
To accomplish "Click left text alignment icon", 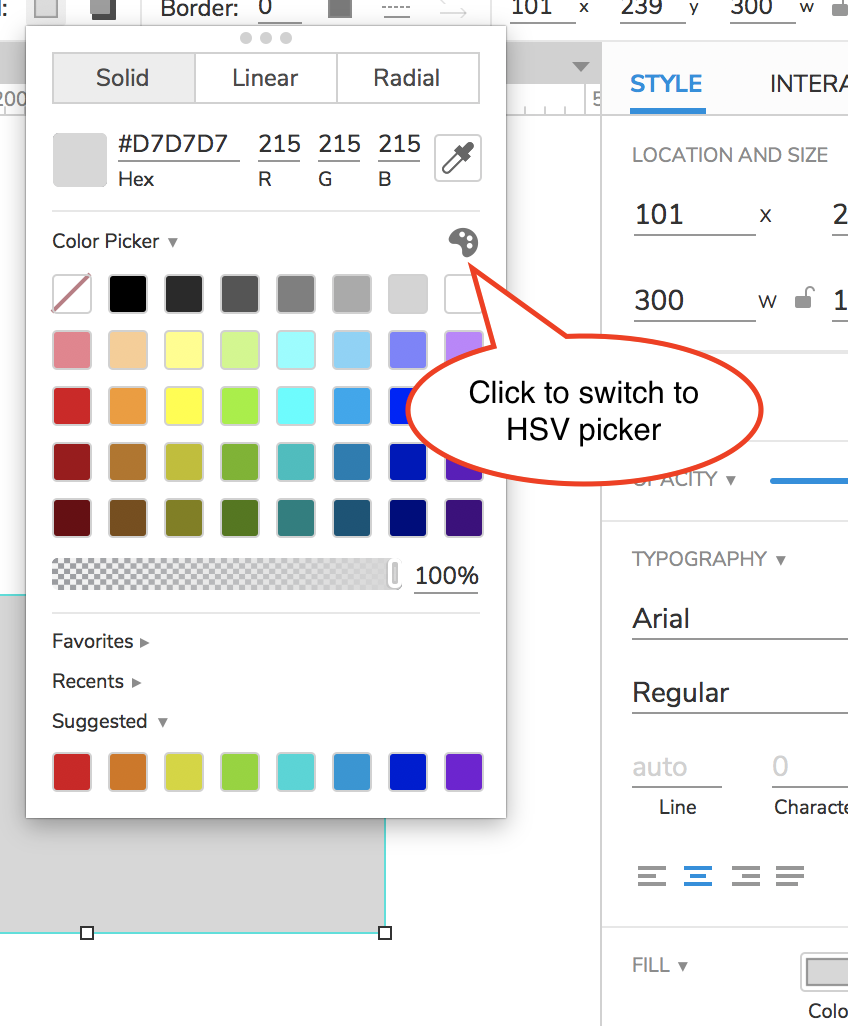I will pos(652,876).
